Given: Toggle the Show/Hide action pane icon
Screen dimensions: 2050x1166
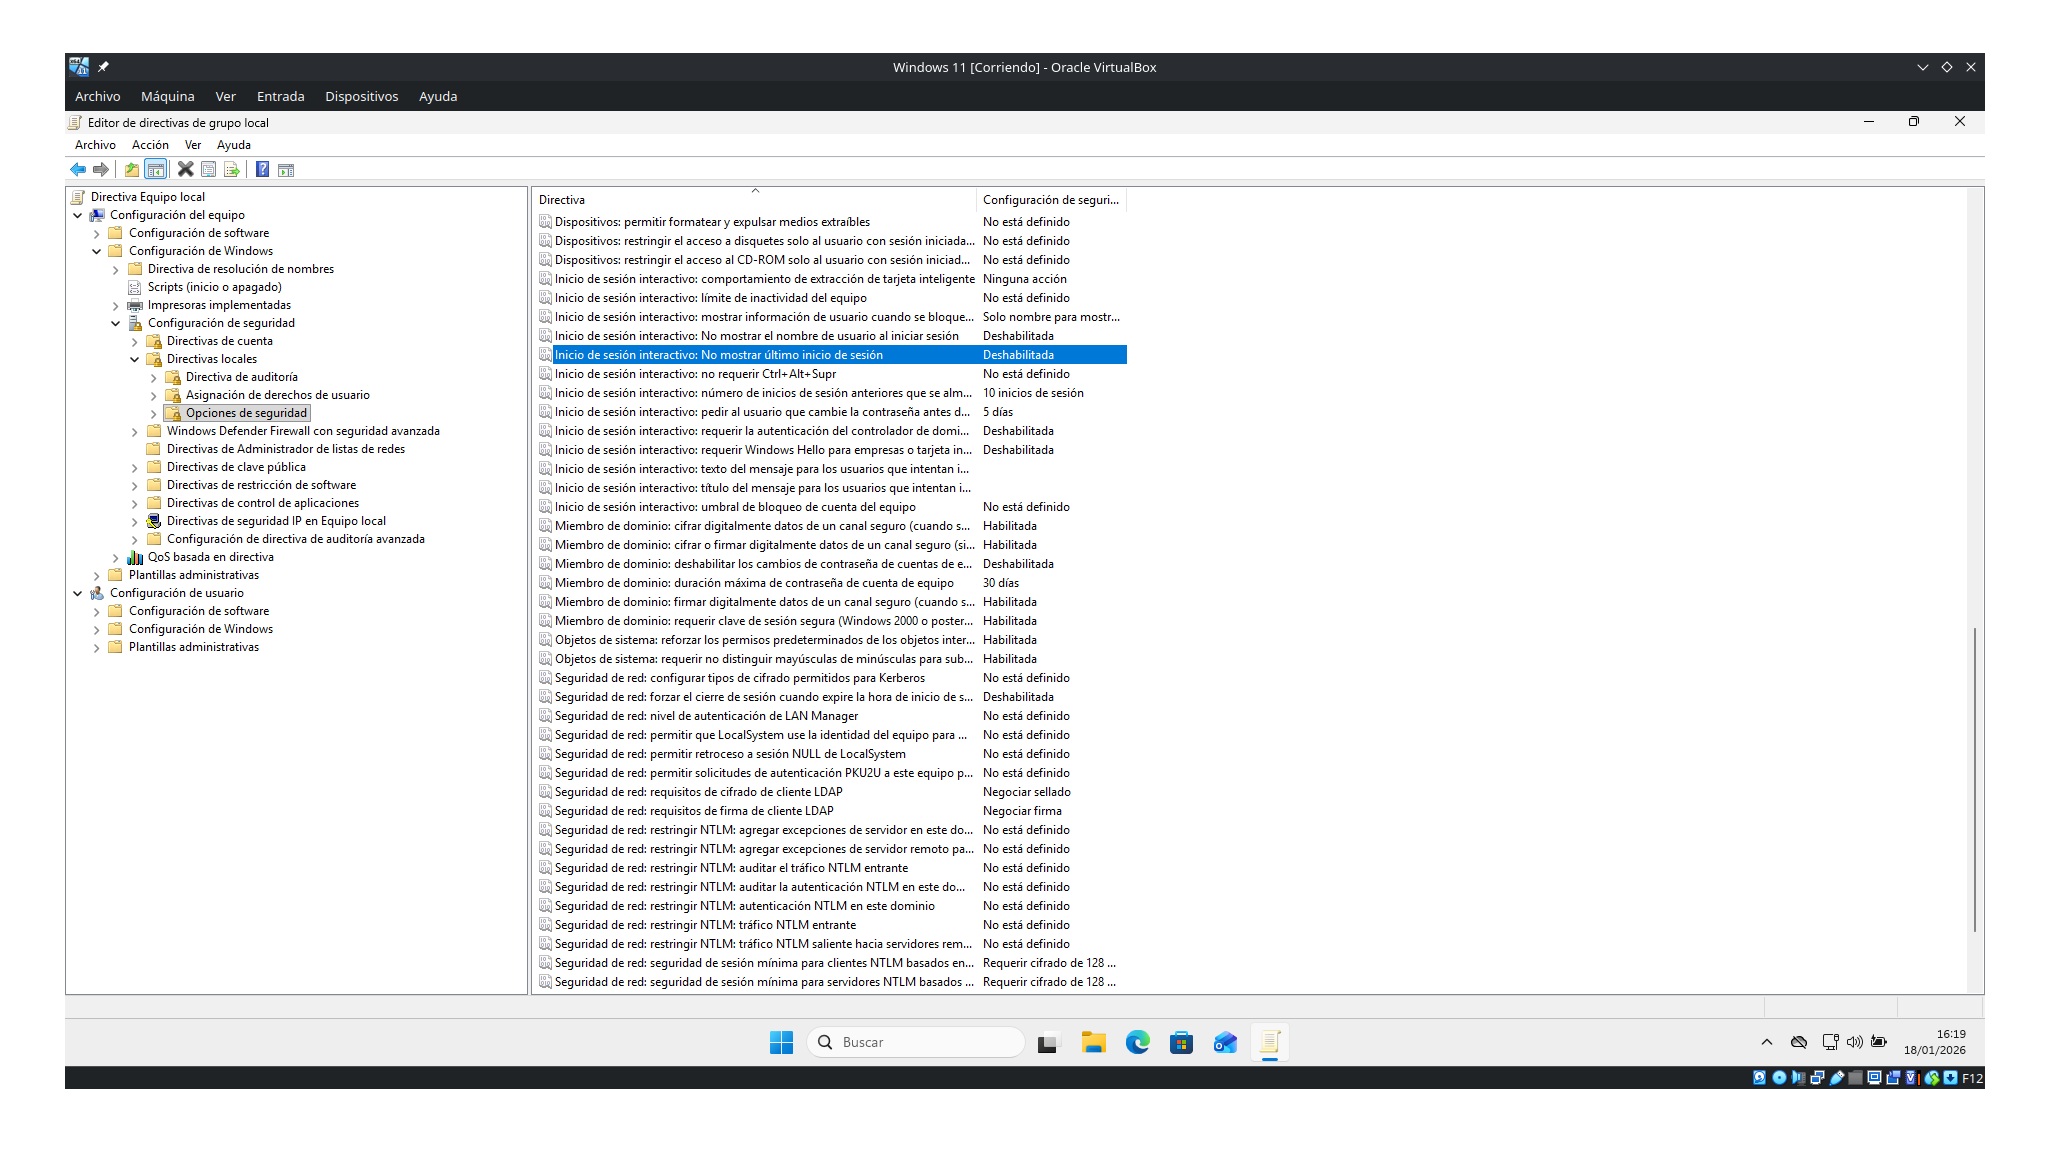Looking at the screenshot, I should click(286, 170).
